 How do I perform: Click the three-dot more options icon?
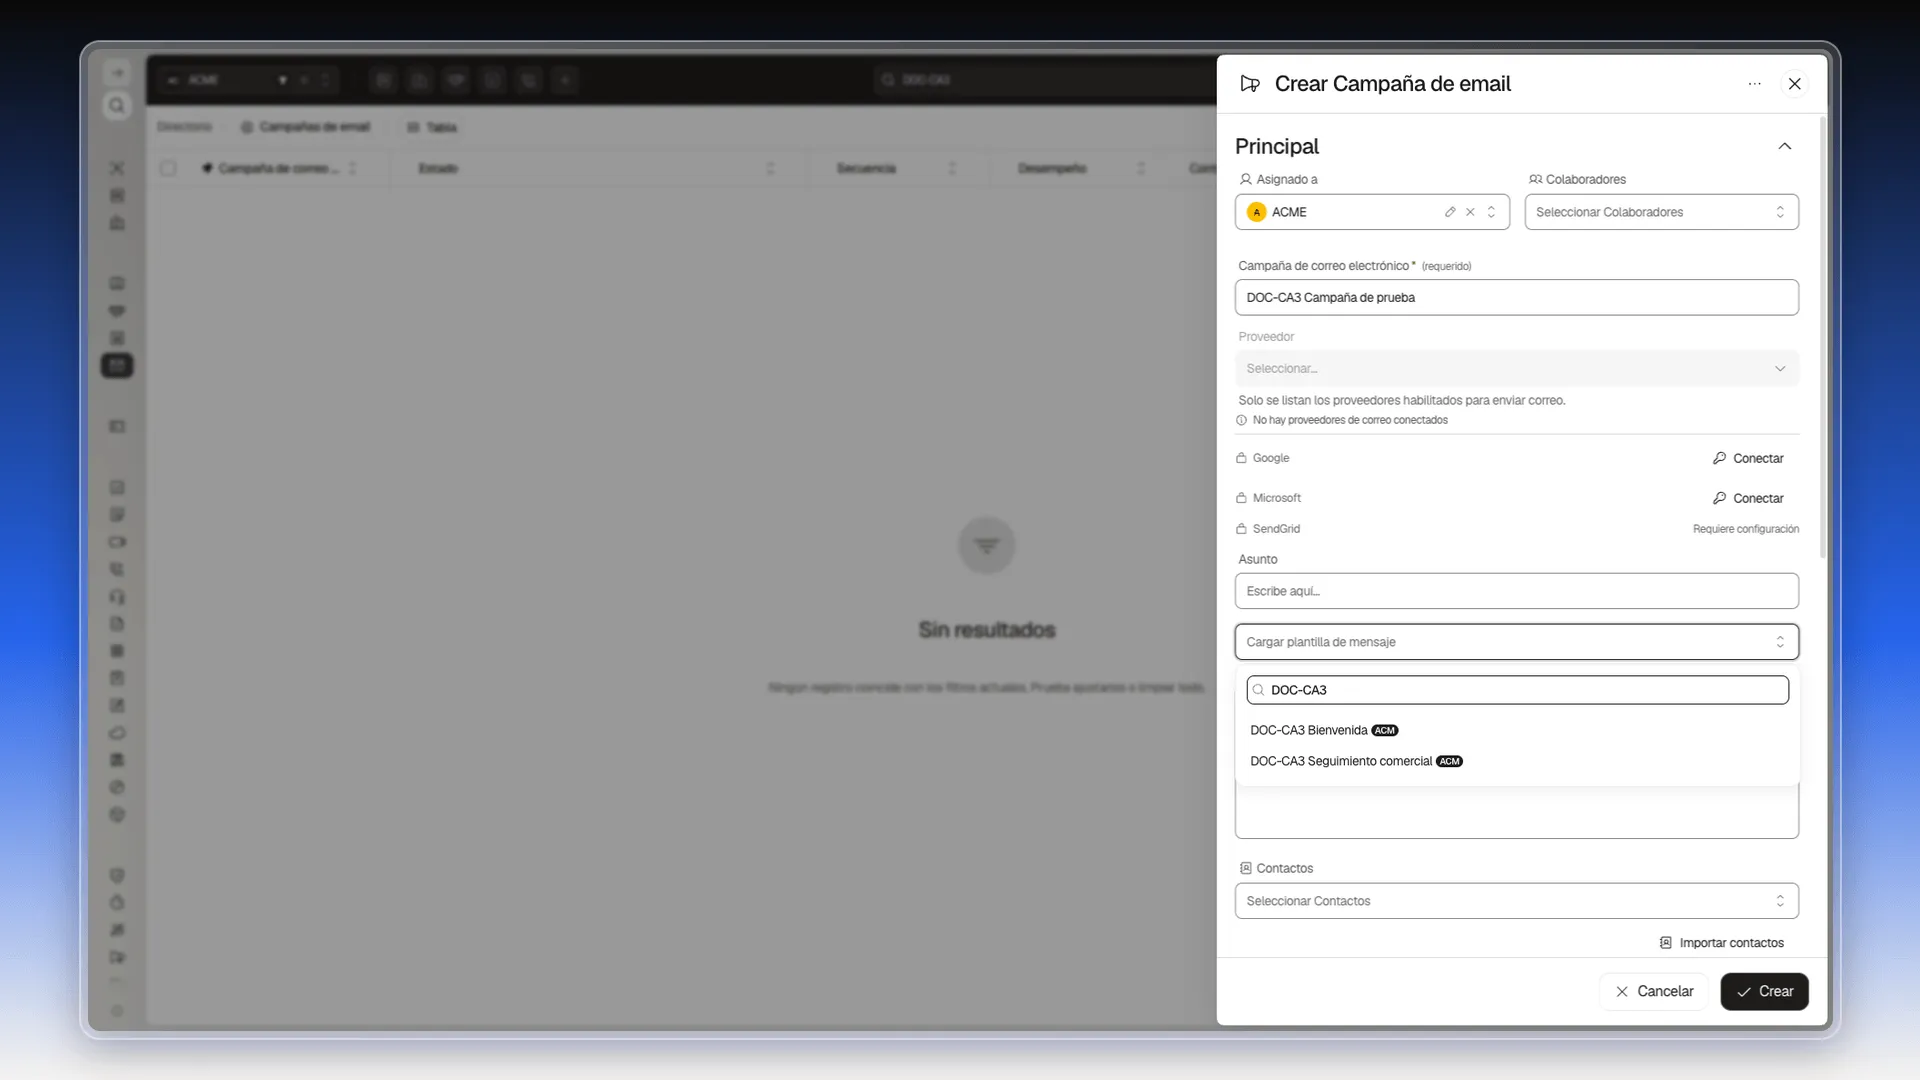(1754, 84)
